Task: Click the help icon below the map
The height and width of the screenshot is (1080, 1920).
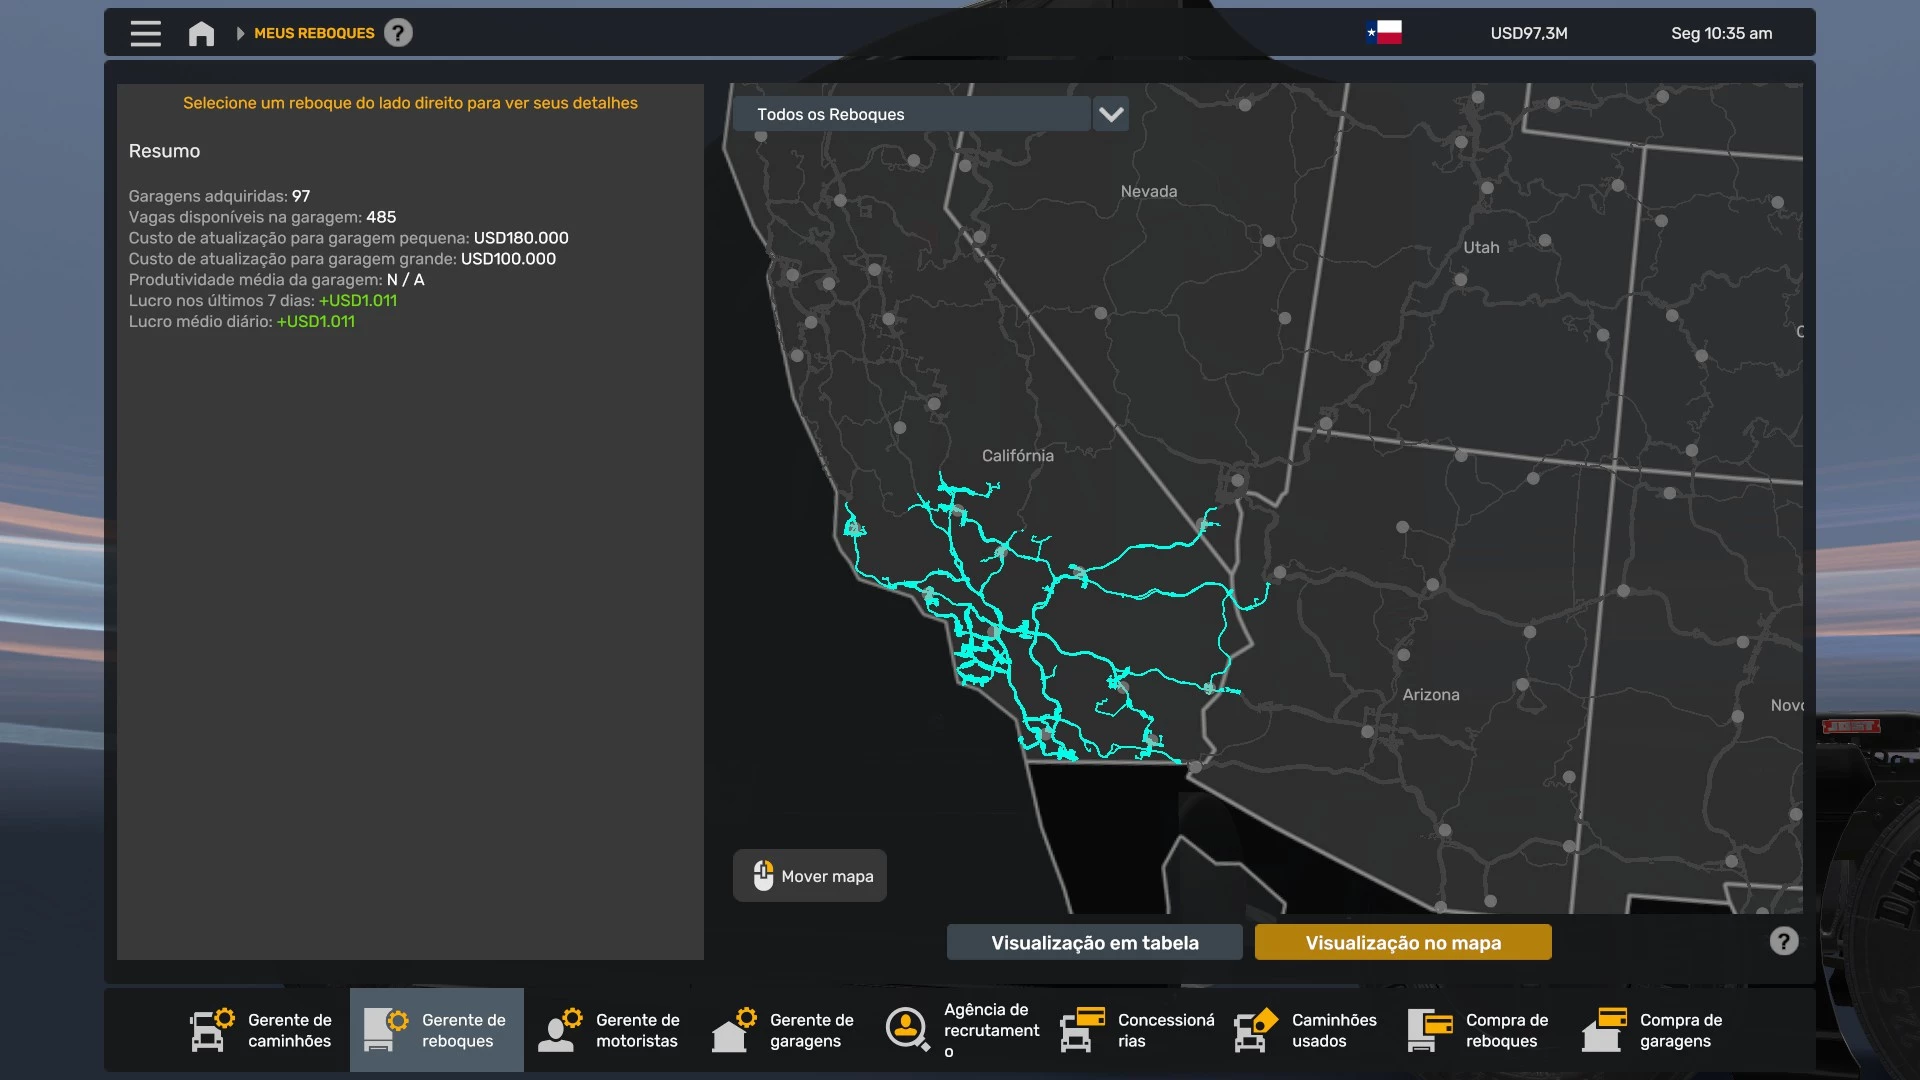Action: click(x=1784, y=941)
